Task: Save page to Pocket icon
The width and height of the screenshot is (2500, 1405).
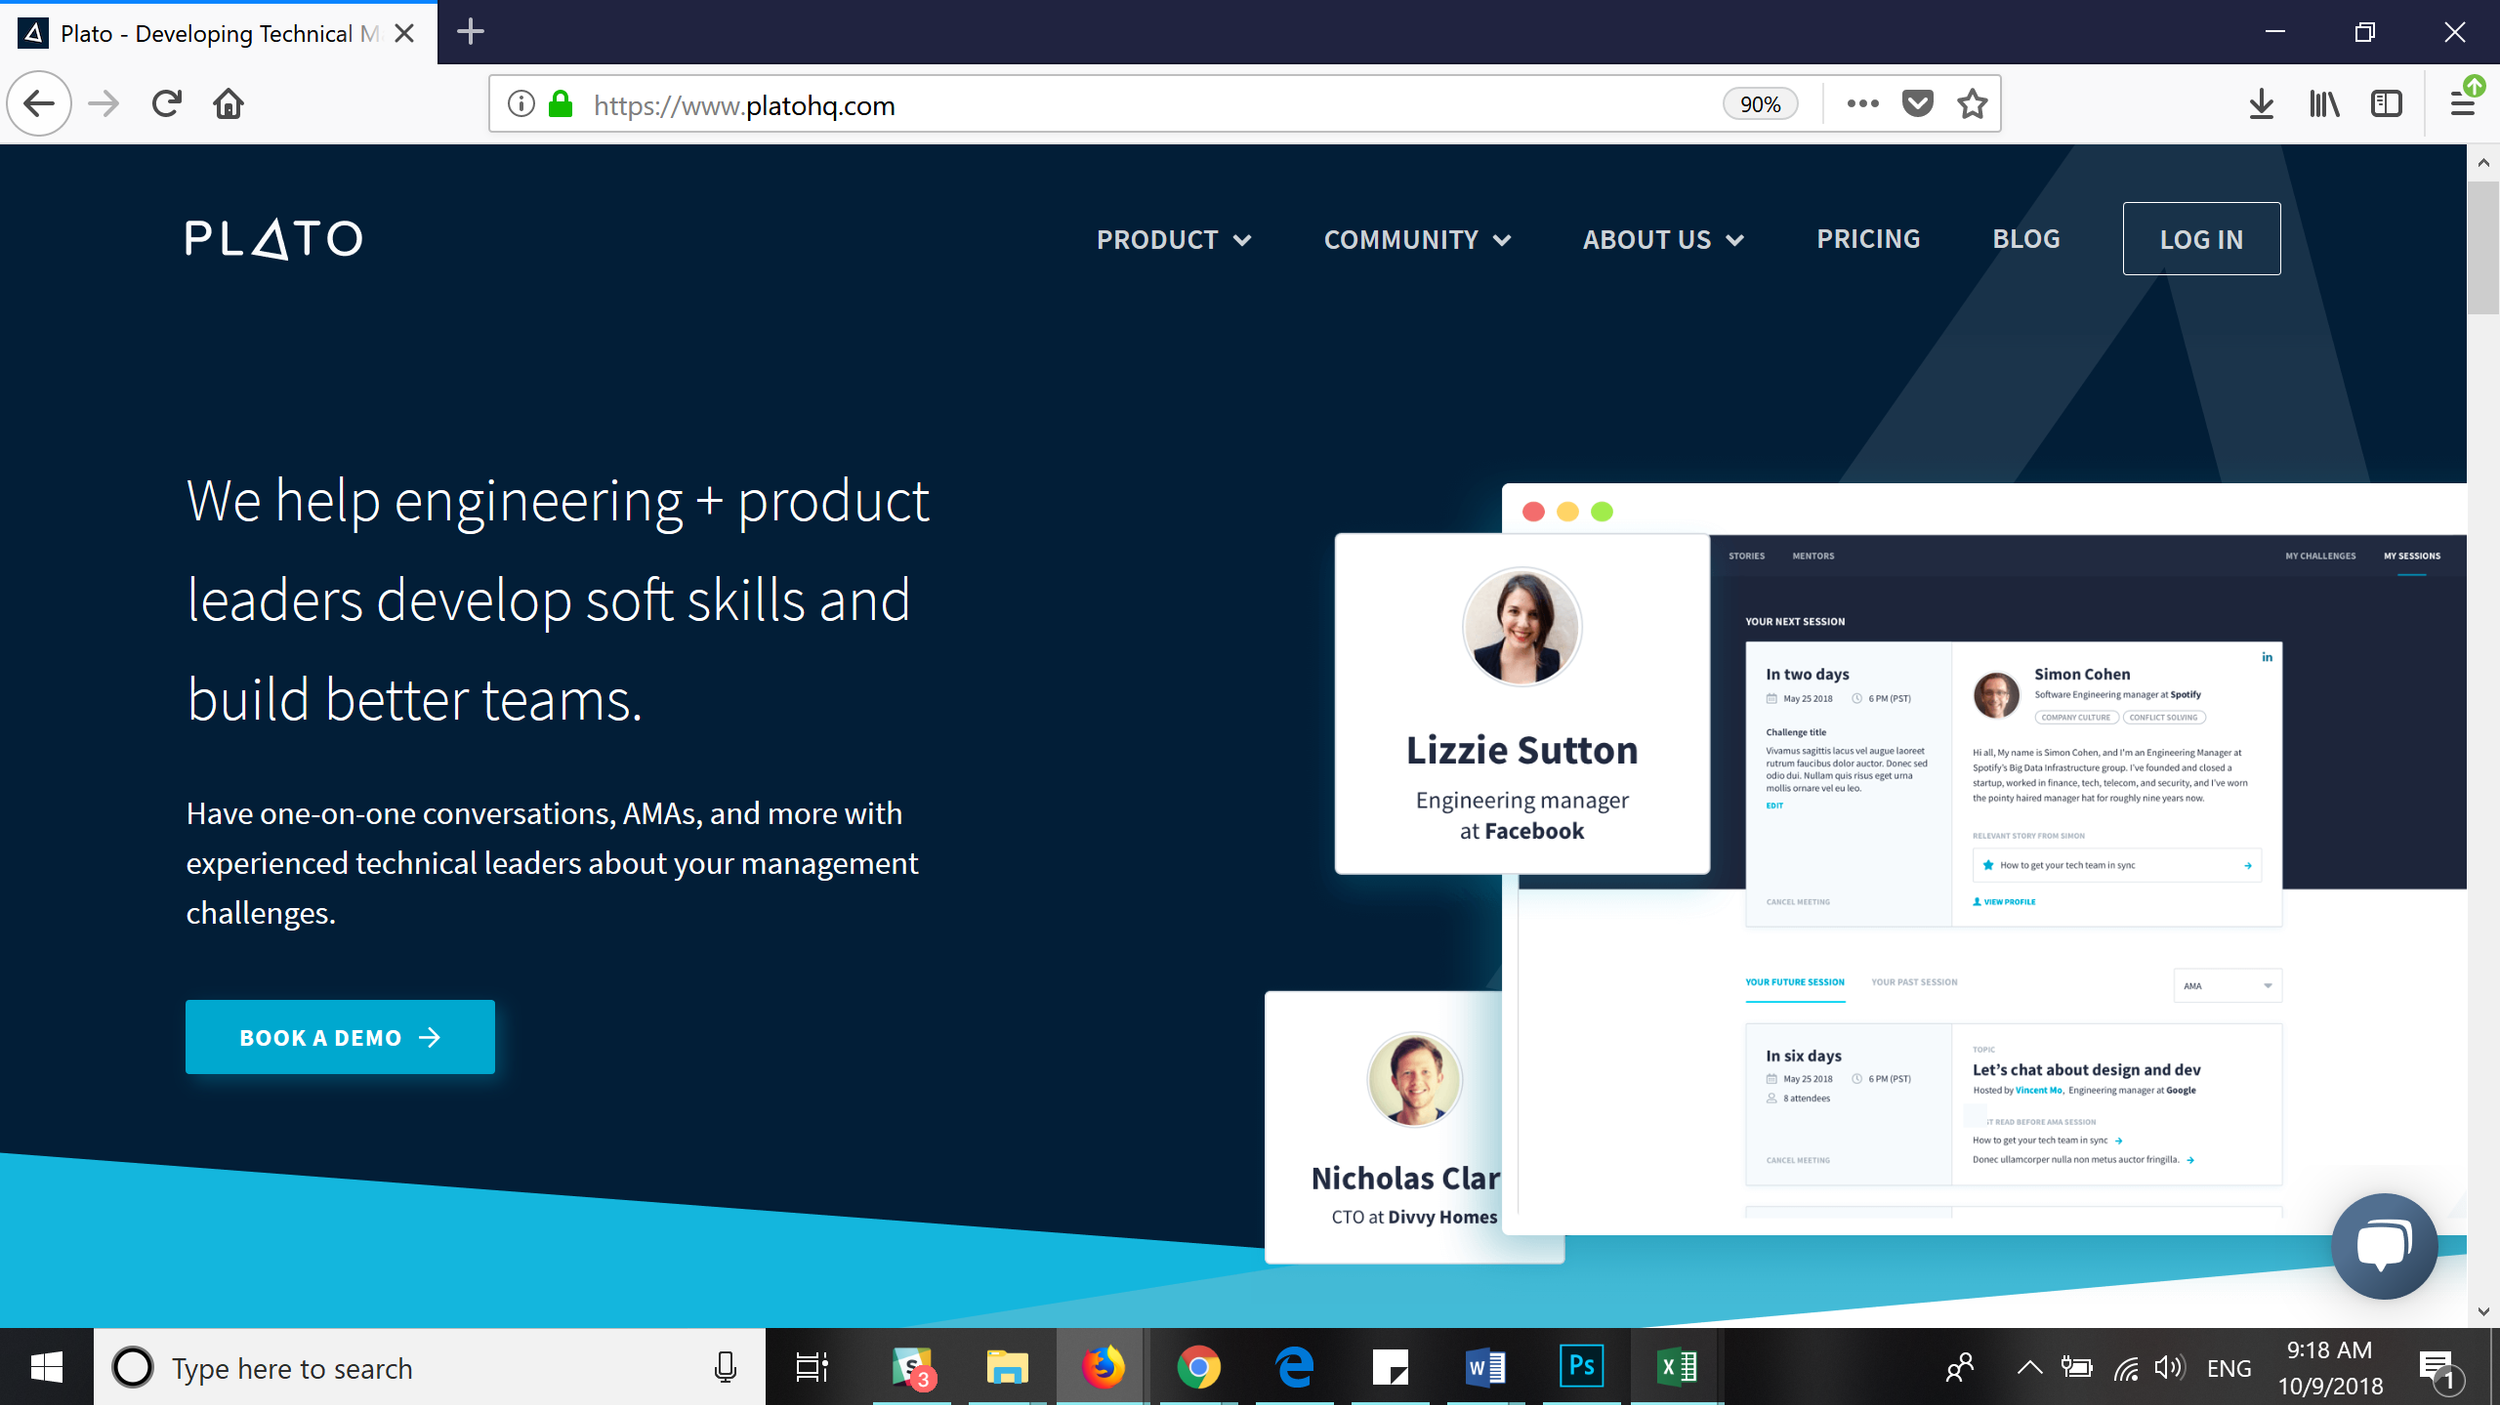Action: [x=1917, y=104]
